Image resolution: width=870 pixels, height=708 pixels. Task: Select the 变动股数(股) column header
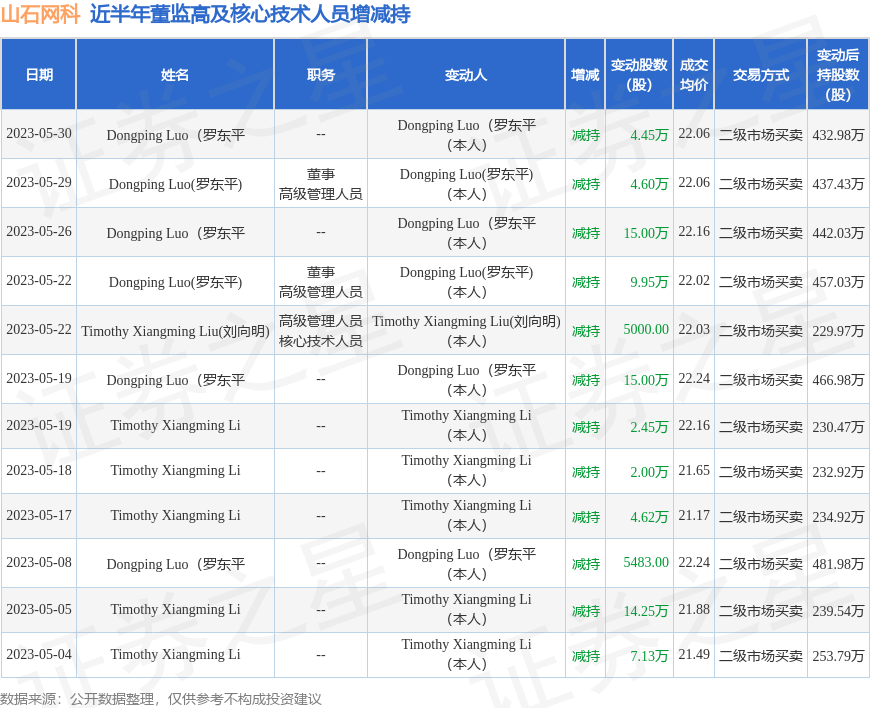(x=639, y=75)
